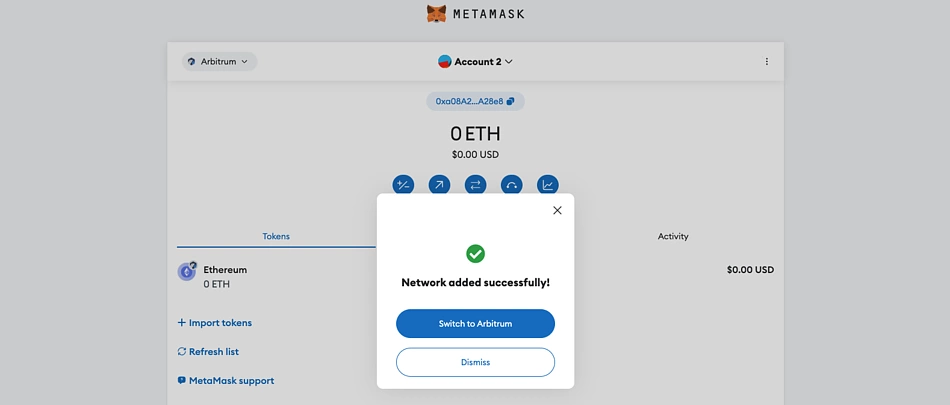950x405 pixels.
Task: Click the Switch to Arbitrum button
Action: 476,324
